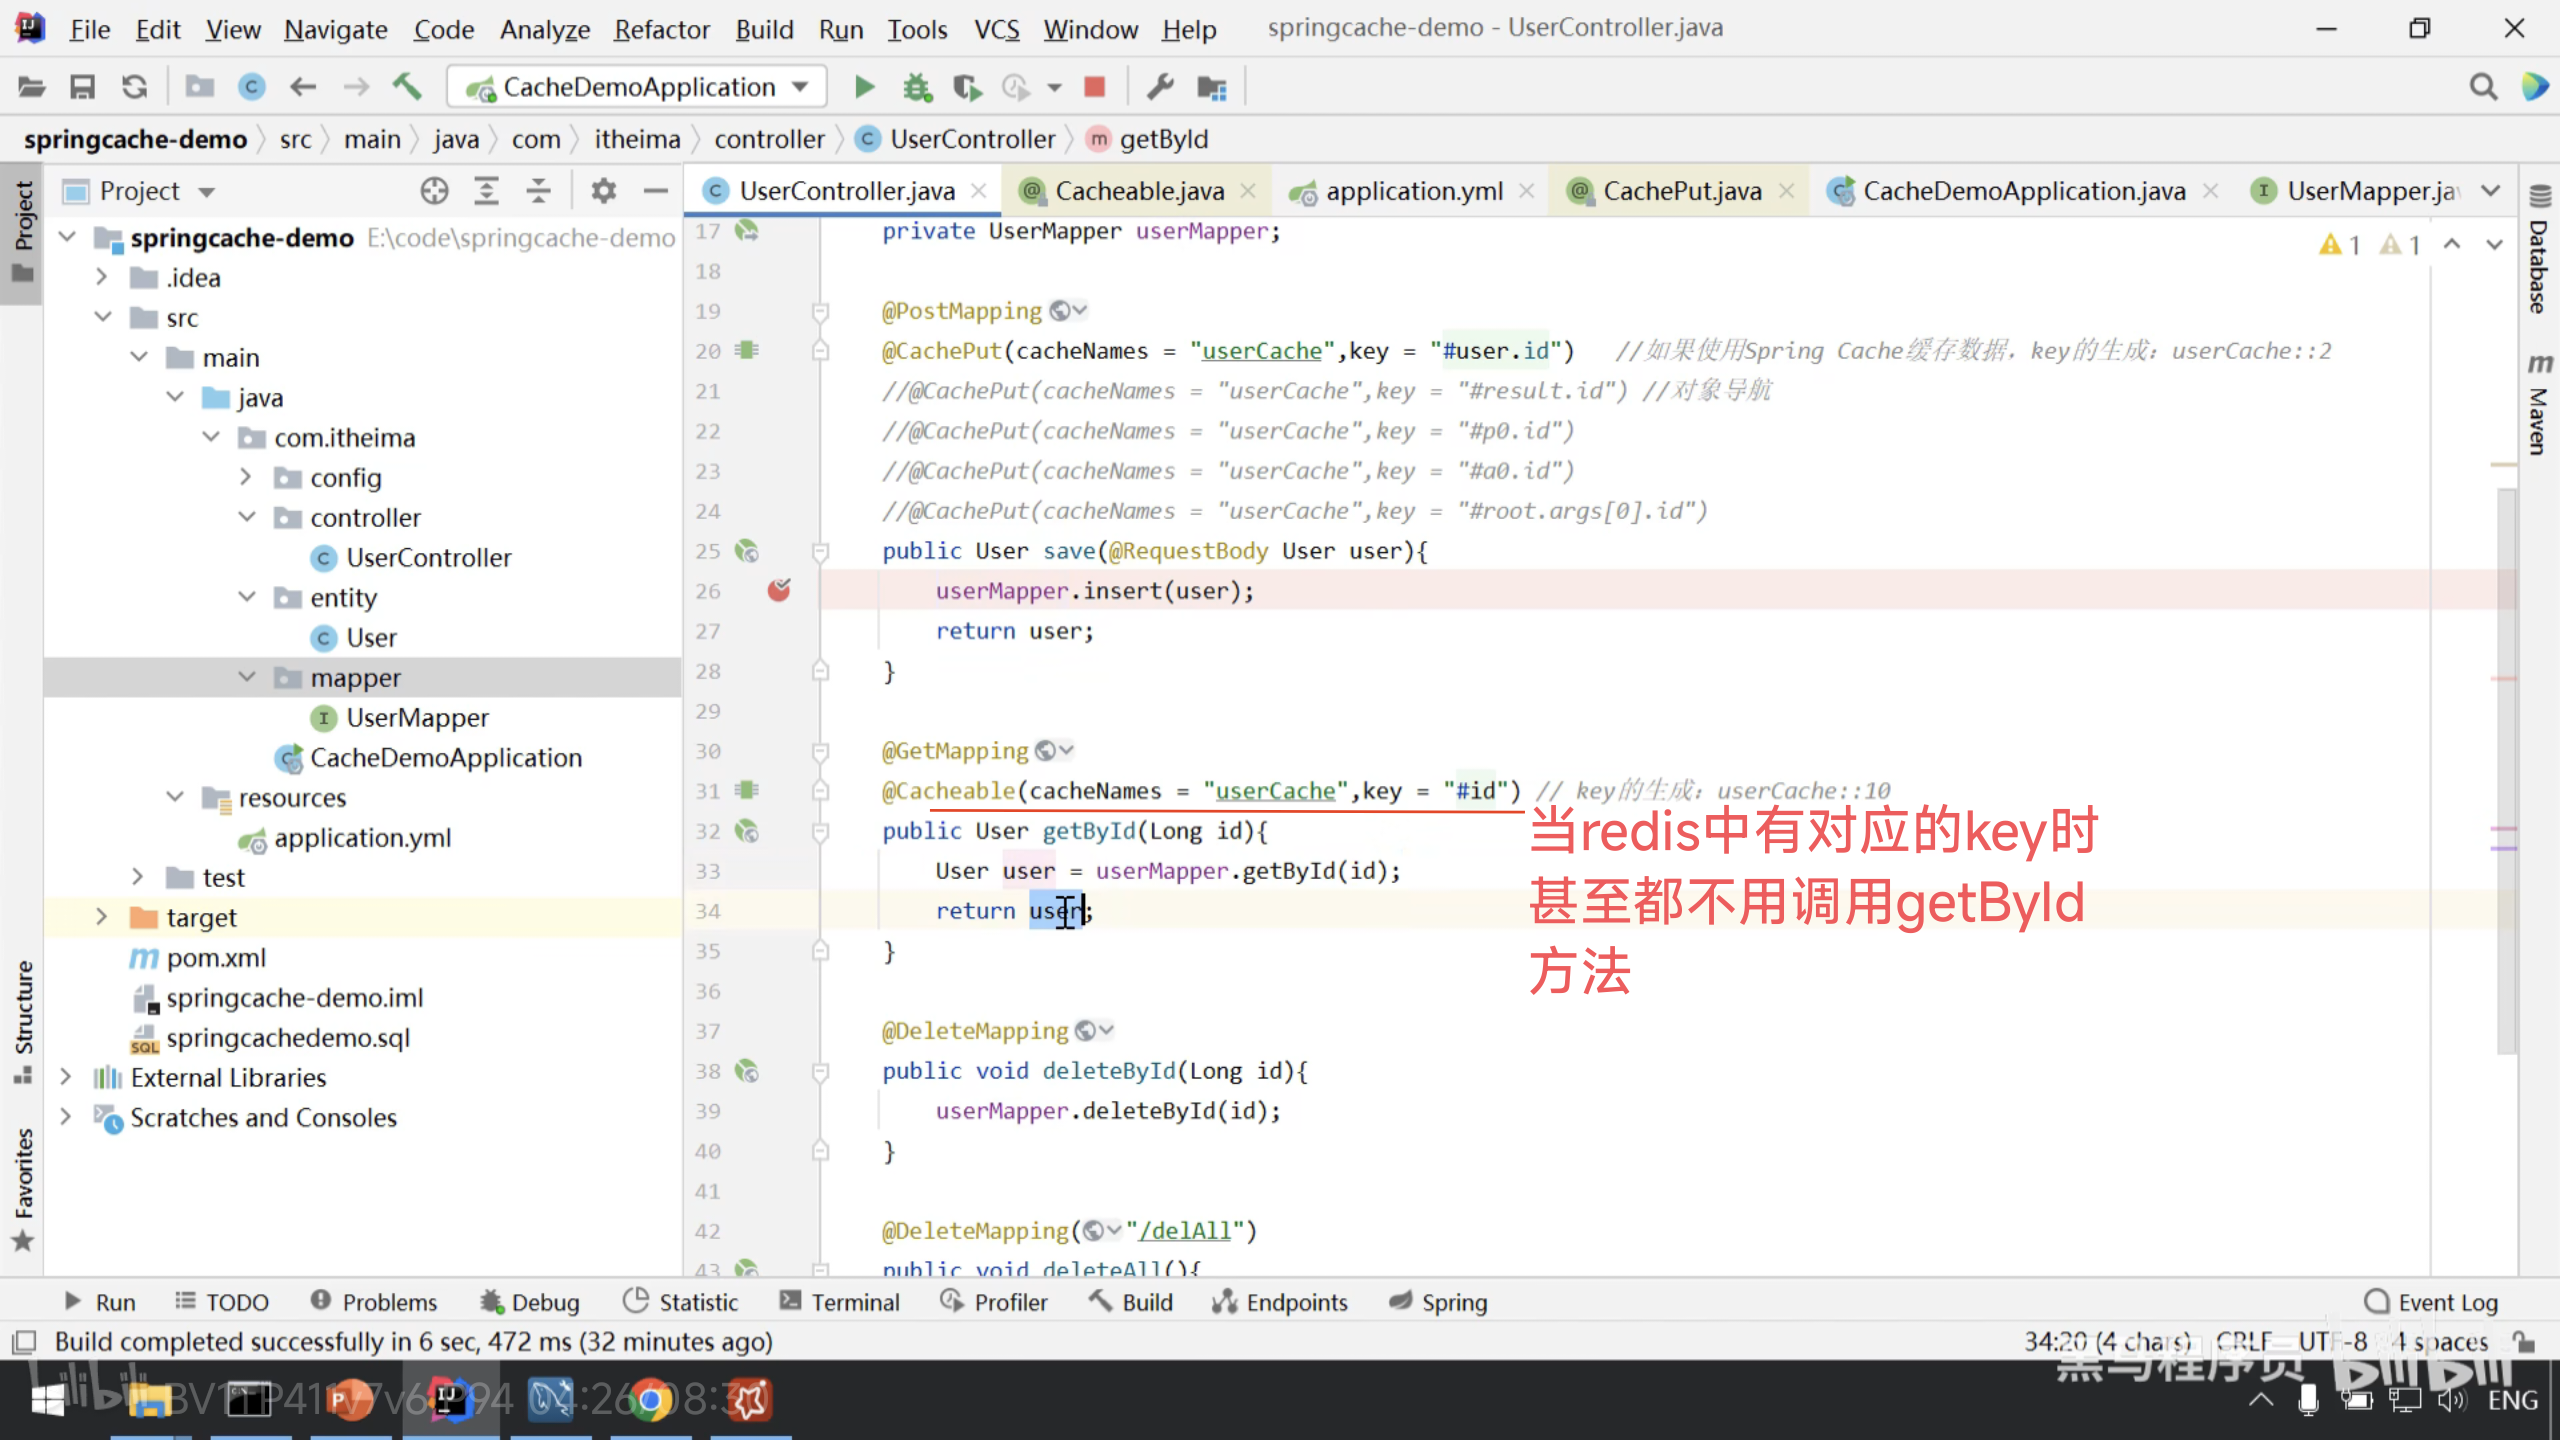Open Project panel settings gear
Image resolution: width=2560 pixels, height=1440 pixels.
coord(603,191)
